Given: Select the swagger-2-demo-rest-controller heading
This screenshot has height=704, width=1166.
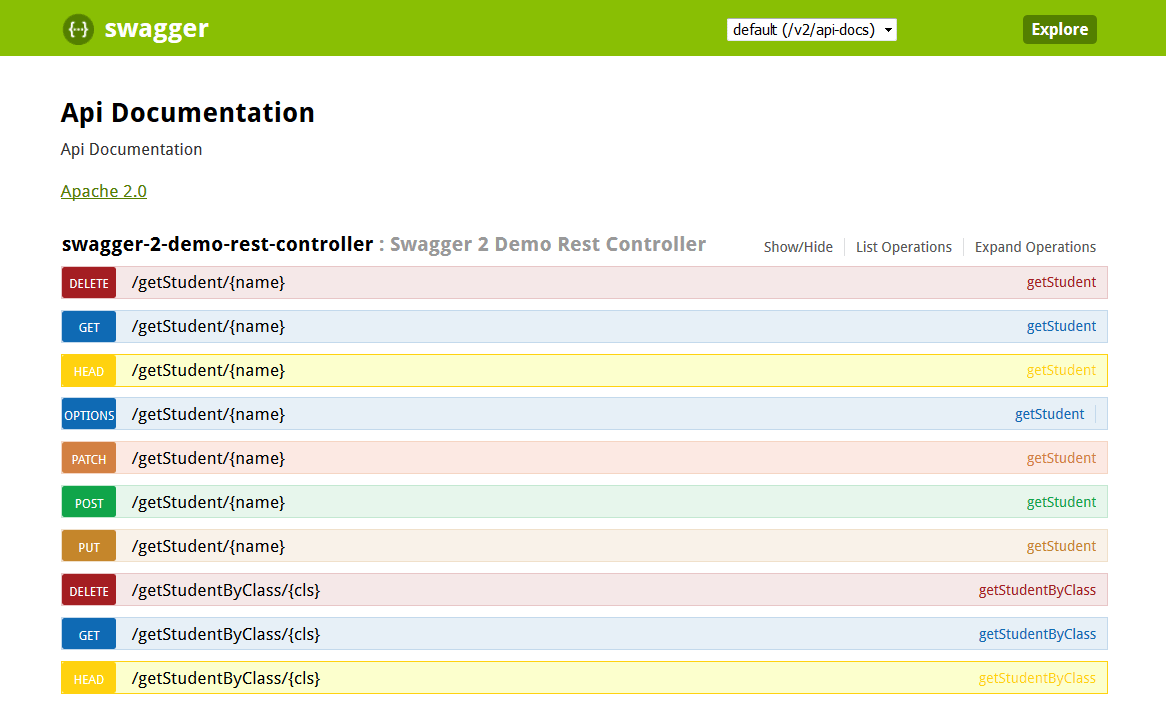Looking at the screenshot, I should [216, 243].
